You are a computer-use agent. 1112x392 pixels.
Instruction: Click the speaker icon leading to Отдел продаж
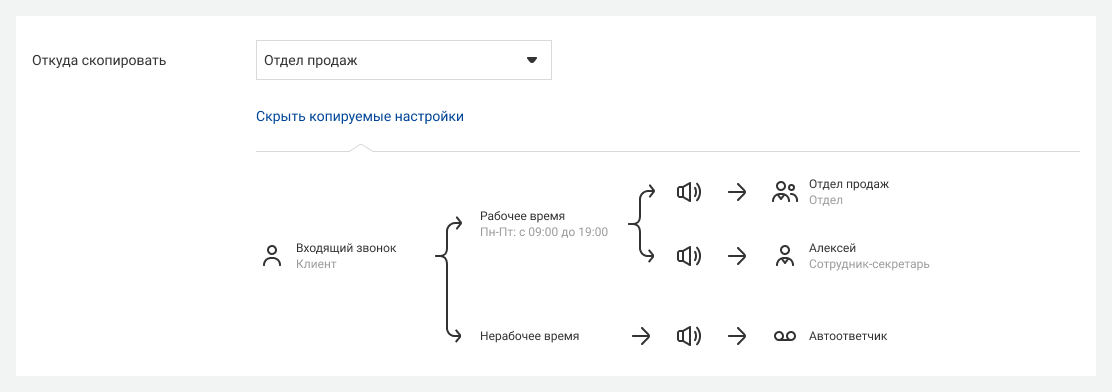[x=689, y=191]
